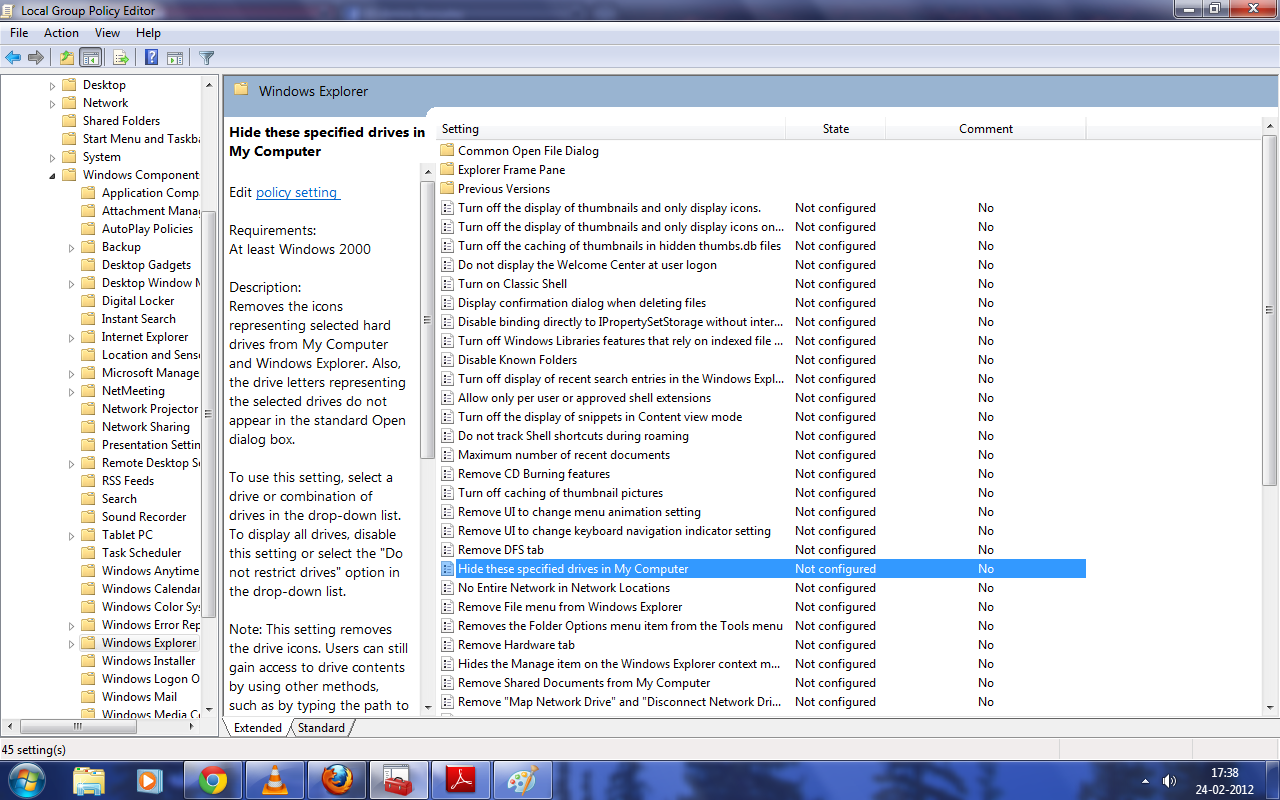The height and width of the screenshot is (800, 1280).
Task: Toggle the Show/Hide Console Tree toolbar icon
Action: point(90,58)
